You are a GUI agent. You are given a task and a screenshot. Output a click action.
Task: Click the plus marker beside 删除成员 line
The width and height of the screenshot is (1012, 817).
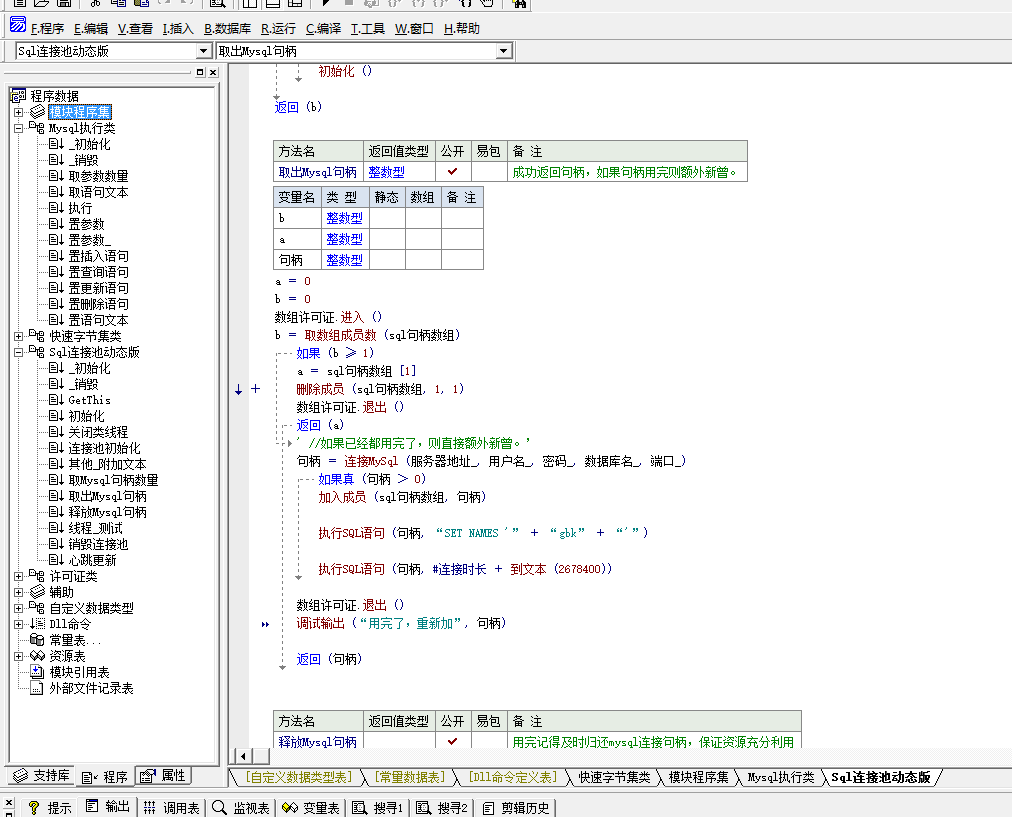tap(256, 388)
